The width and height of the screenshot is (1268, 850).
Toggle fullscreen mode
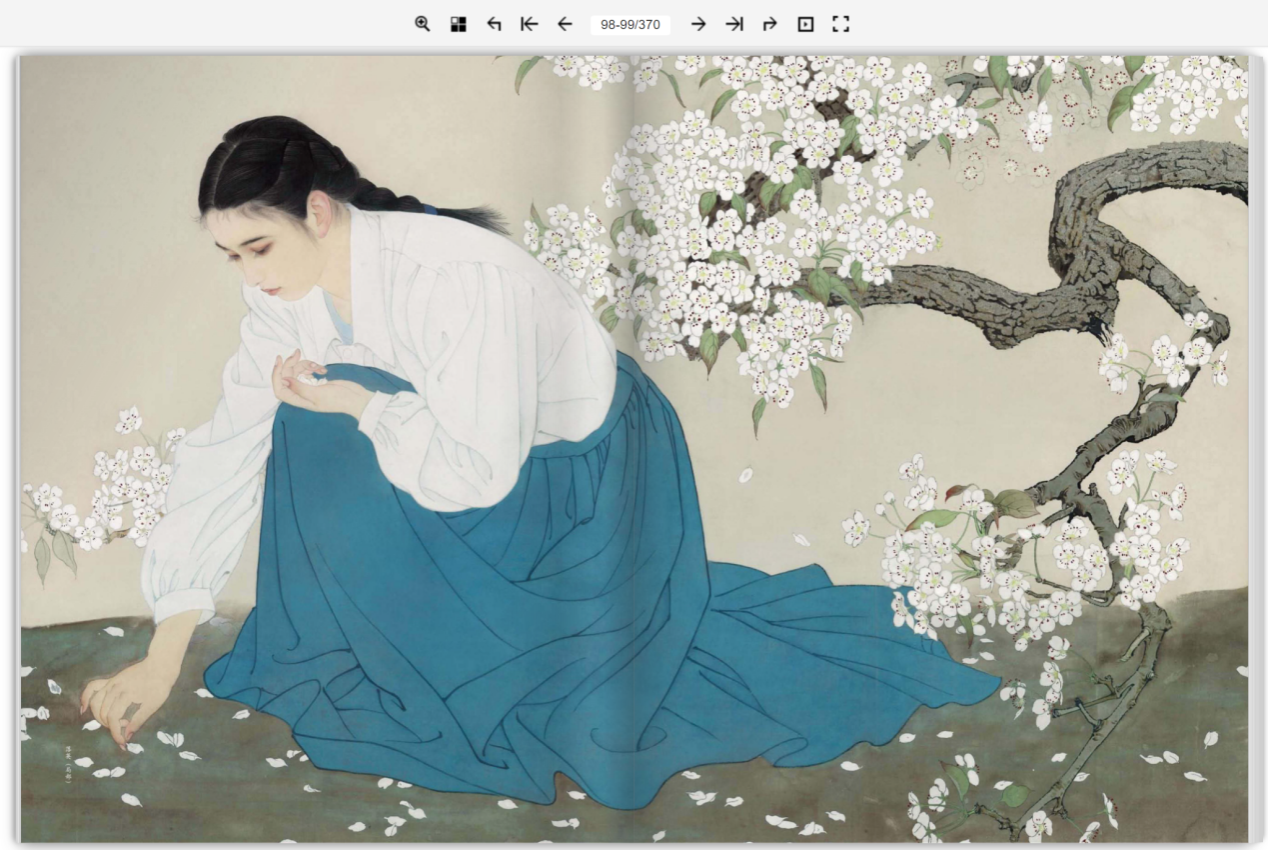841,24
